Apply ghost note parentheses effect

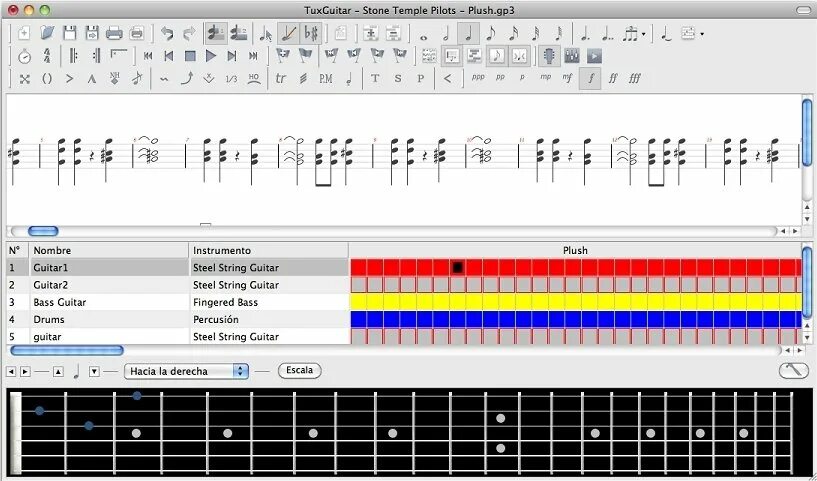click(47, 79)
